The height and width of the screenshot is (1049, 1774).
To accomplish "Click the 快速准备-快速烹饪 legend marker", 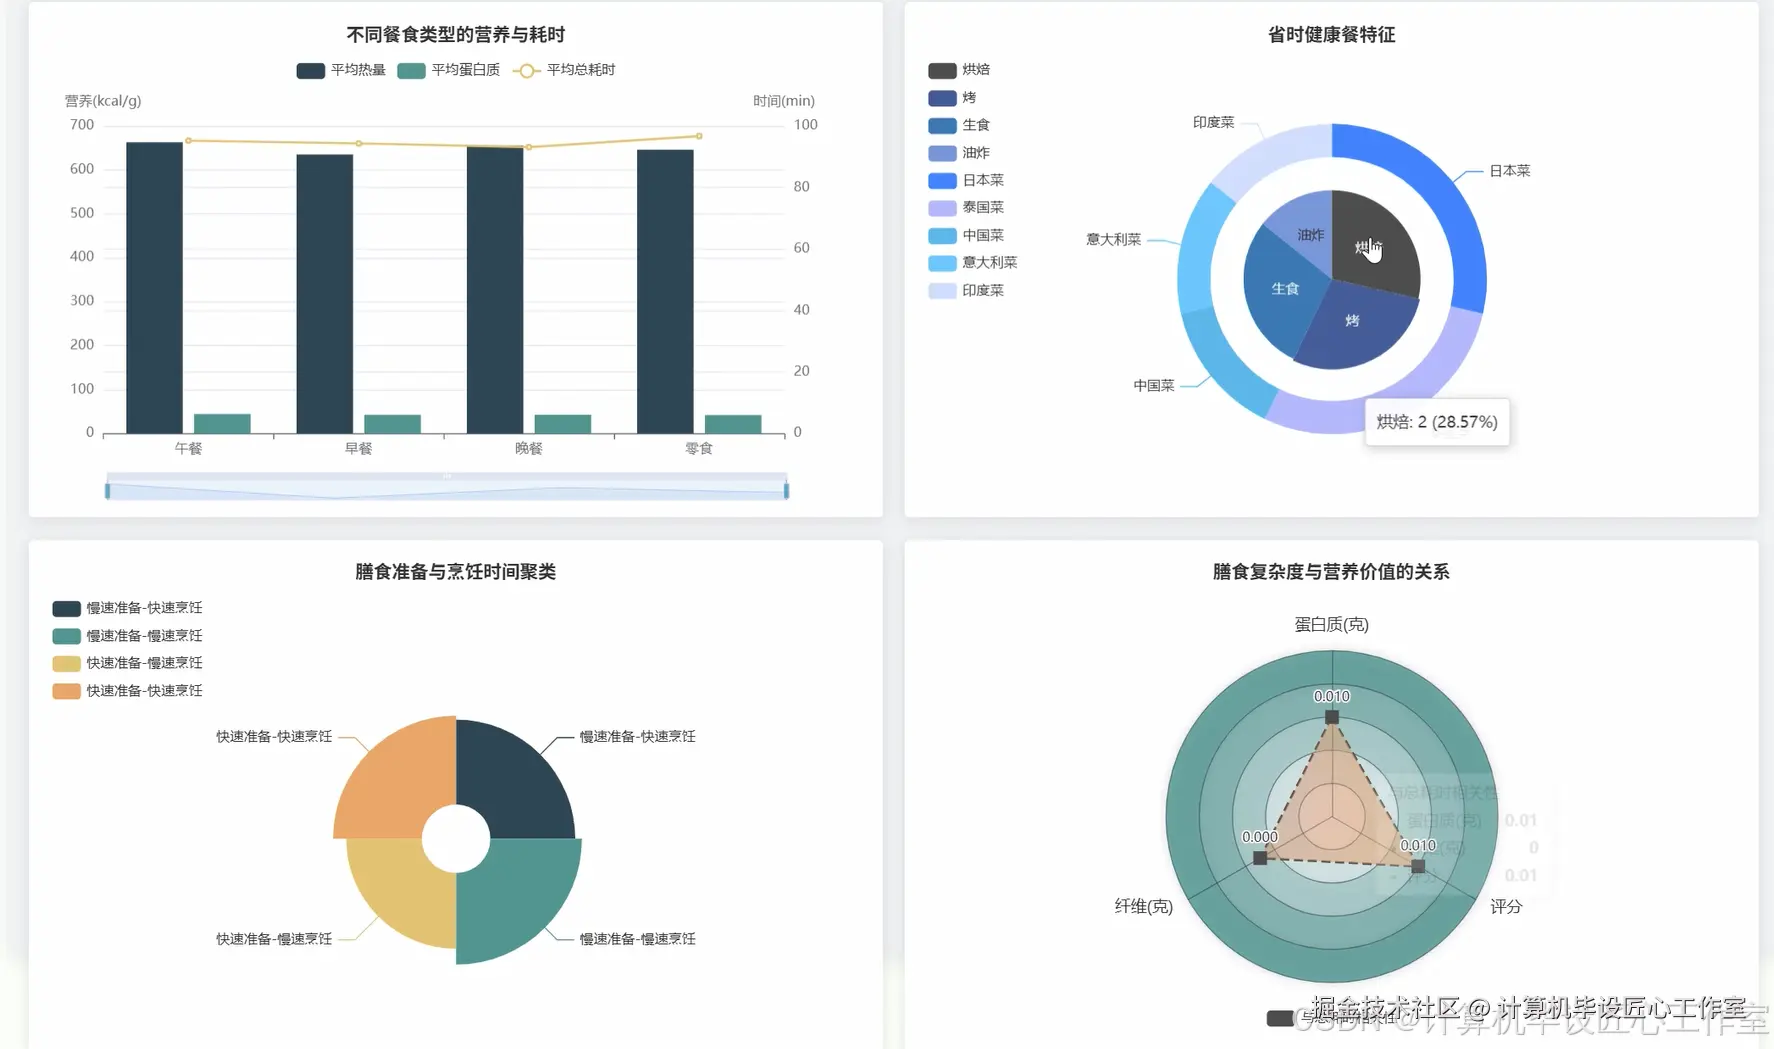I will click(65, 690).
